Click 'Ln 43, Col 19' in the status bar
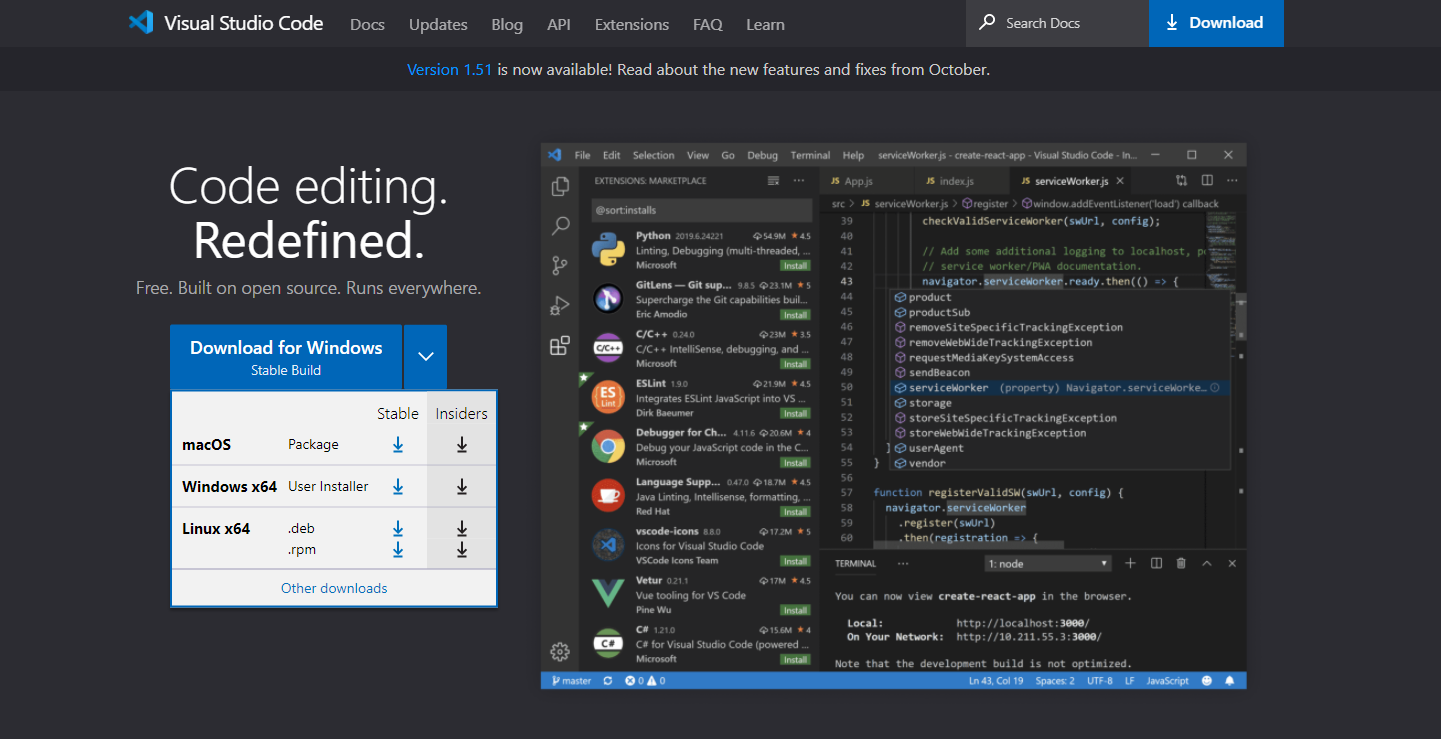This screenshot has width=1441, height=739. [996, 681]
